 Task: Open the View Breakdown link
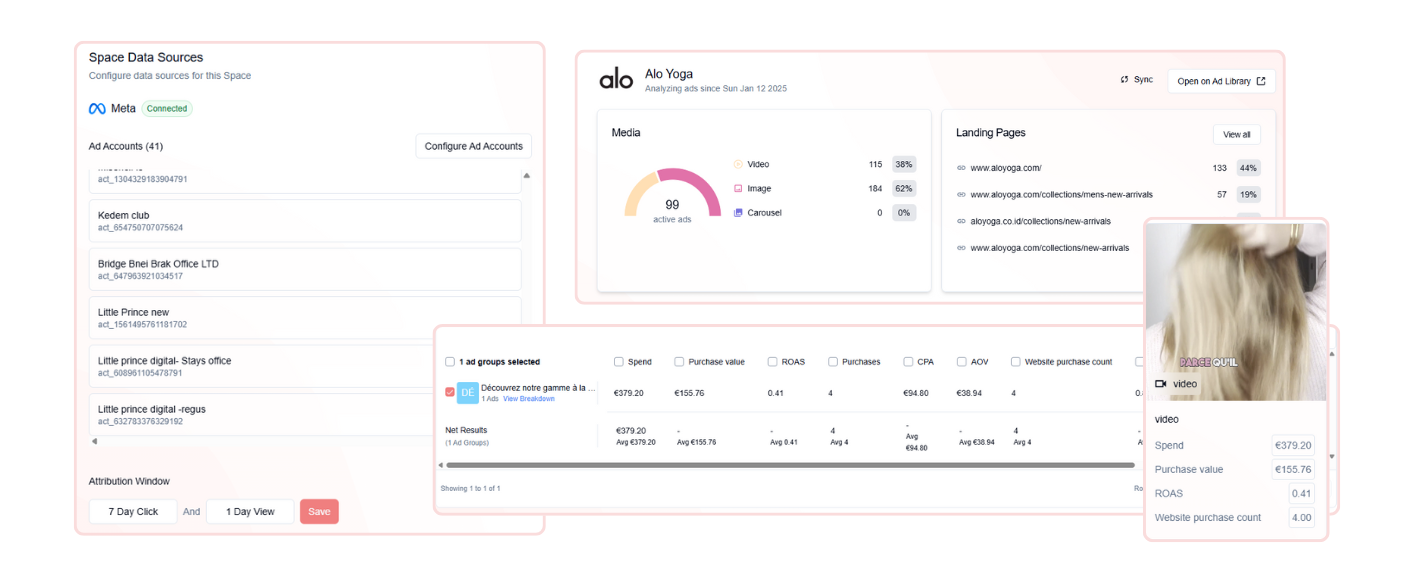pos(529,399)
